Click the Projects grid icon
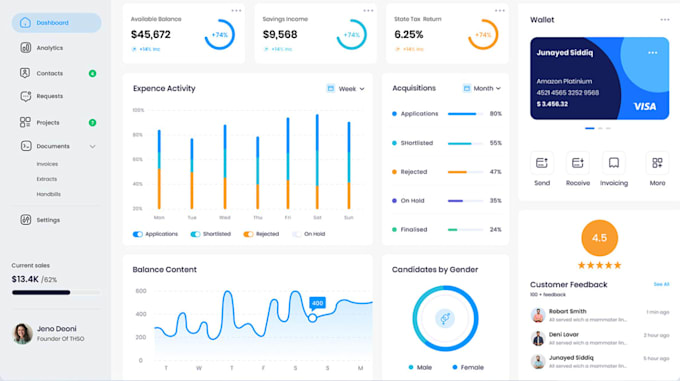Image resolution: width=680 pixels, height=381 pixels. (x=25, y=122)
